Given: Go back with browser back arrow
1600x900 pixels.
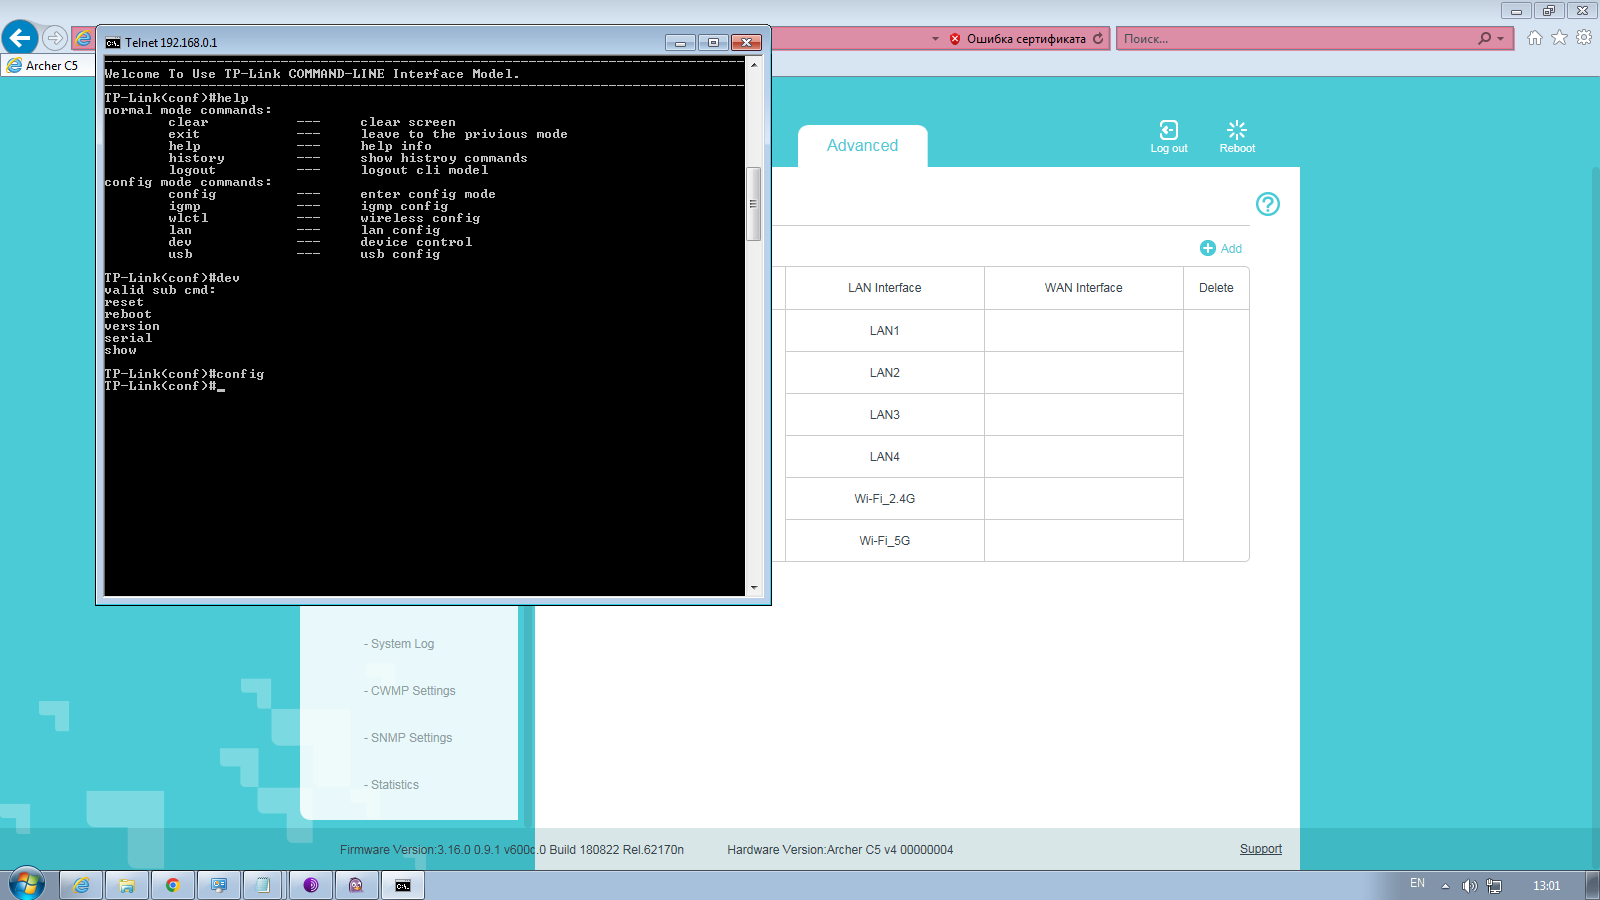Looking at the screenshot, I should click(20, 38).
